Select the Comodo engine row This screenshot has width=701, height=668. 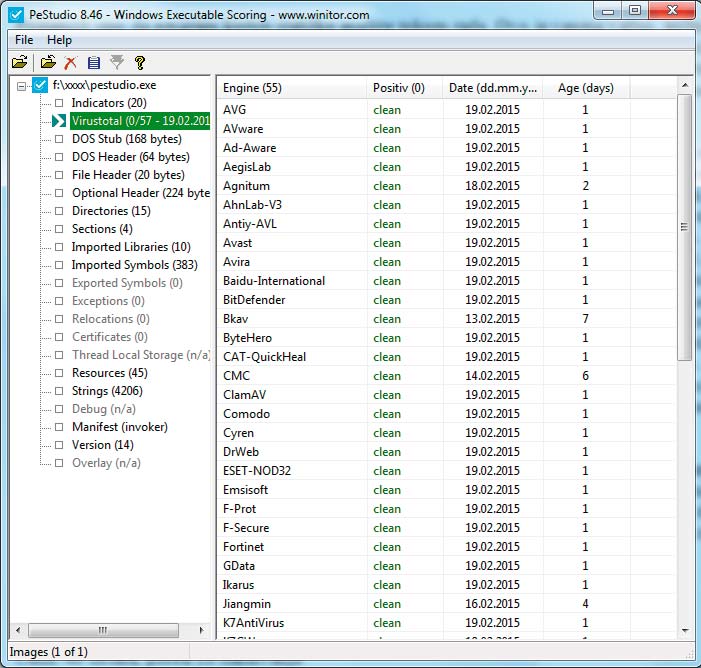[x=446, y=414]
